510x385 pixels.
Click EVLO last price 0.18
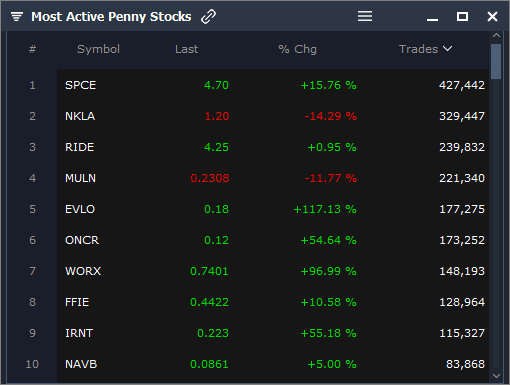pyautogui.click(x=216, y=209)
